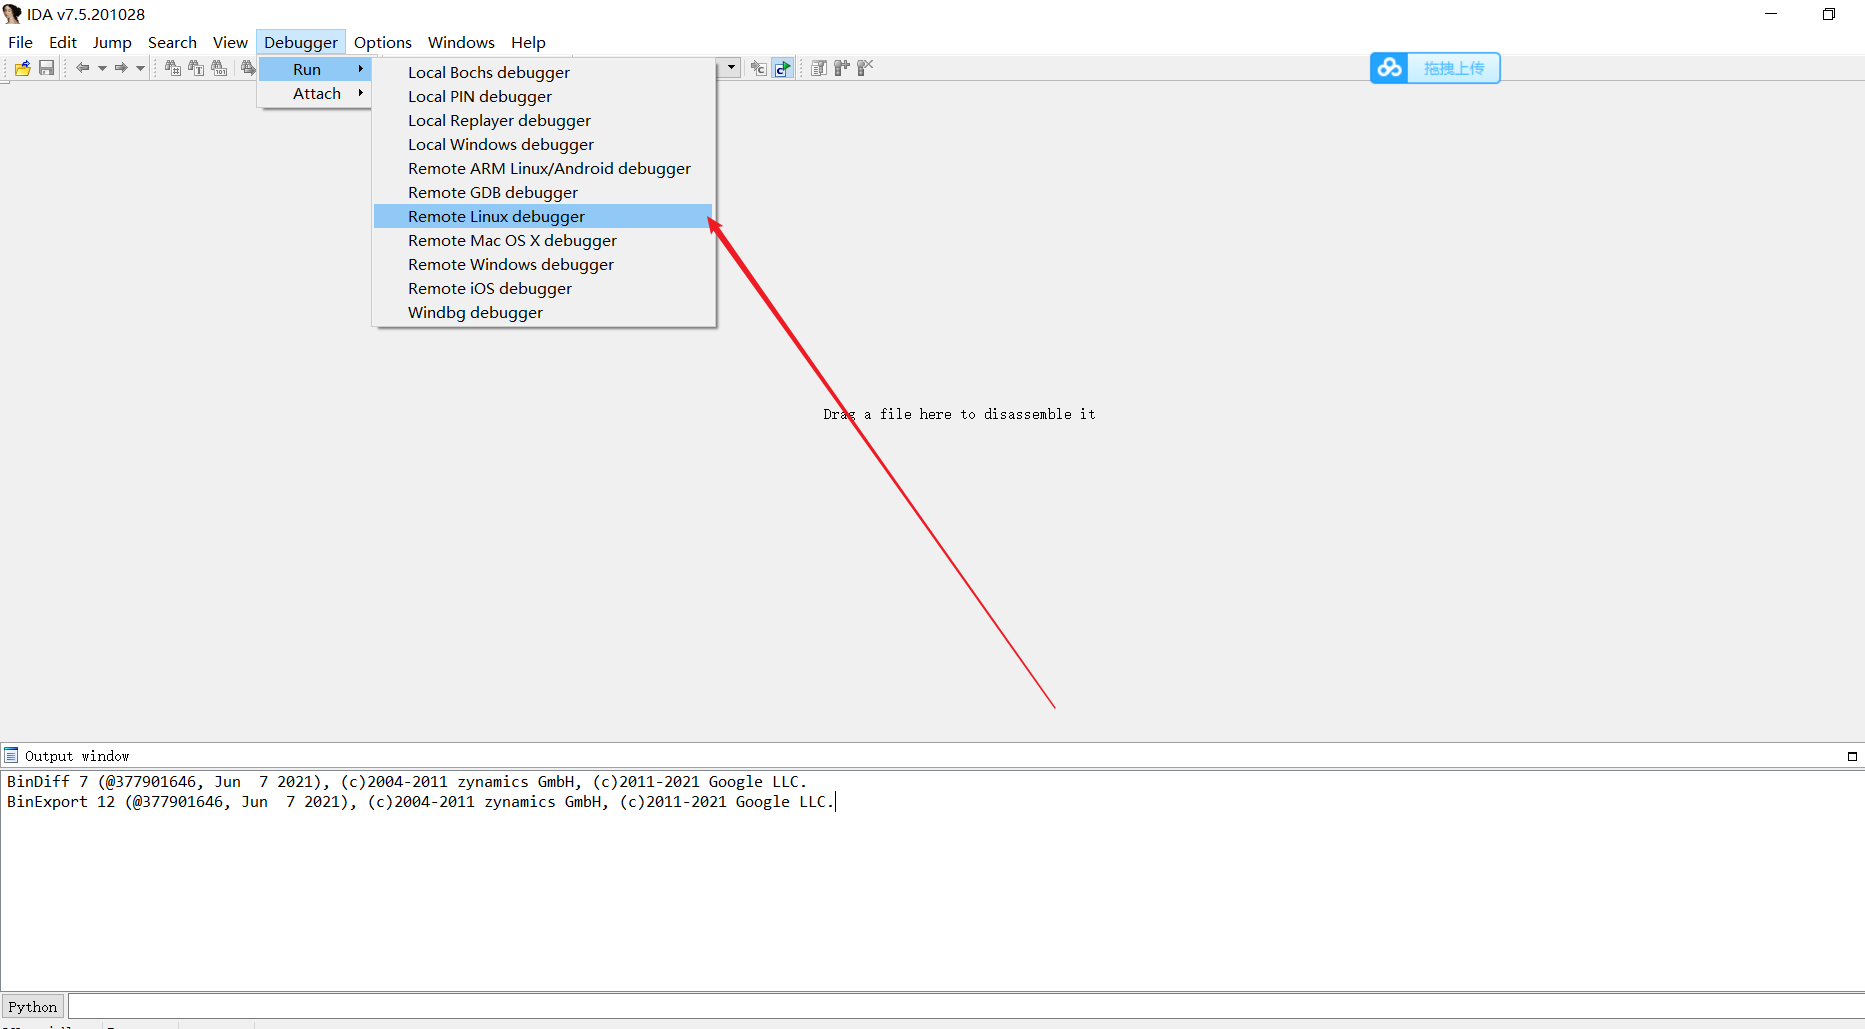Viewport: 1865px width, 1029px height.
Task: Open the Search menu
Action: click(x=172, y=42)
